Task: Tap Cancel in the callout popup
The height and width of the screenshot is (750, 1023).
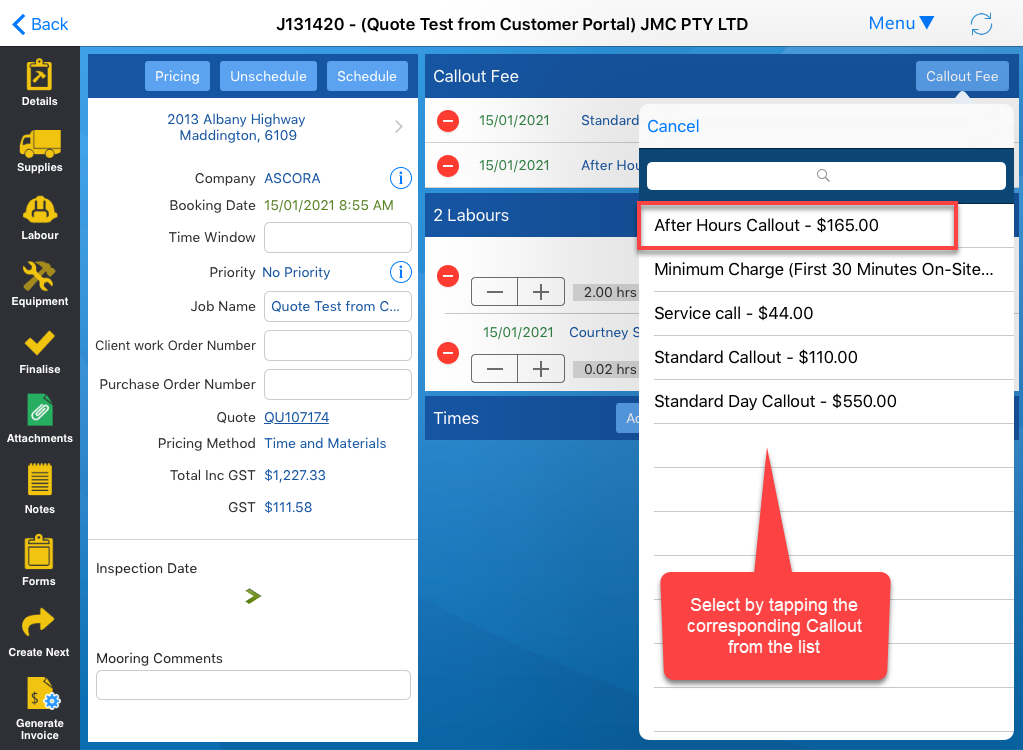Action: point(673,126)
